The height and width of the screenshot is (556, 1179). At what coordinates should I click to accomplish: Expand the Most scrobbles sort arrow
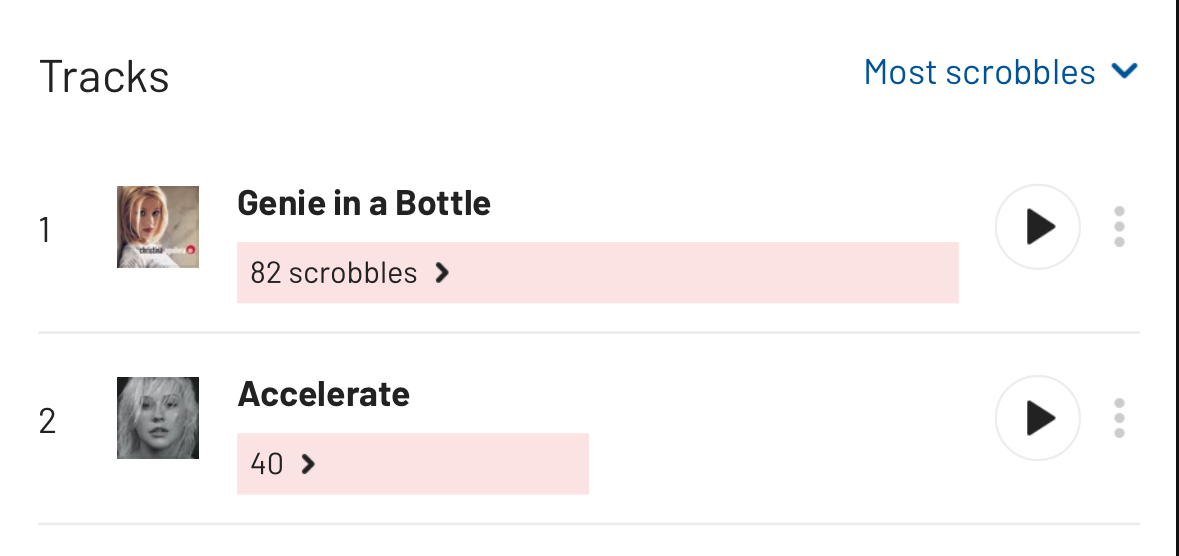1125,71
